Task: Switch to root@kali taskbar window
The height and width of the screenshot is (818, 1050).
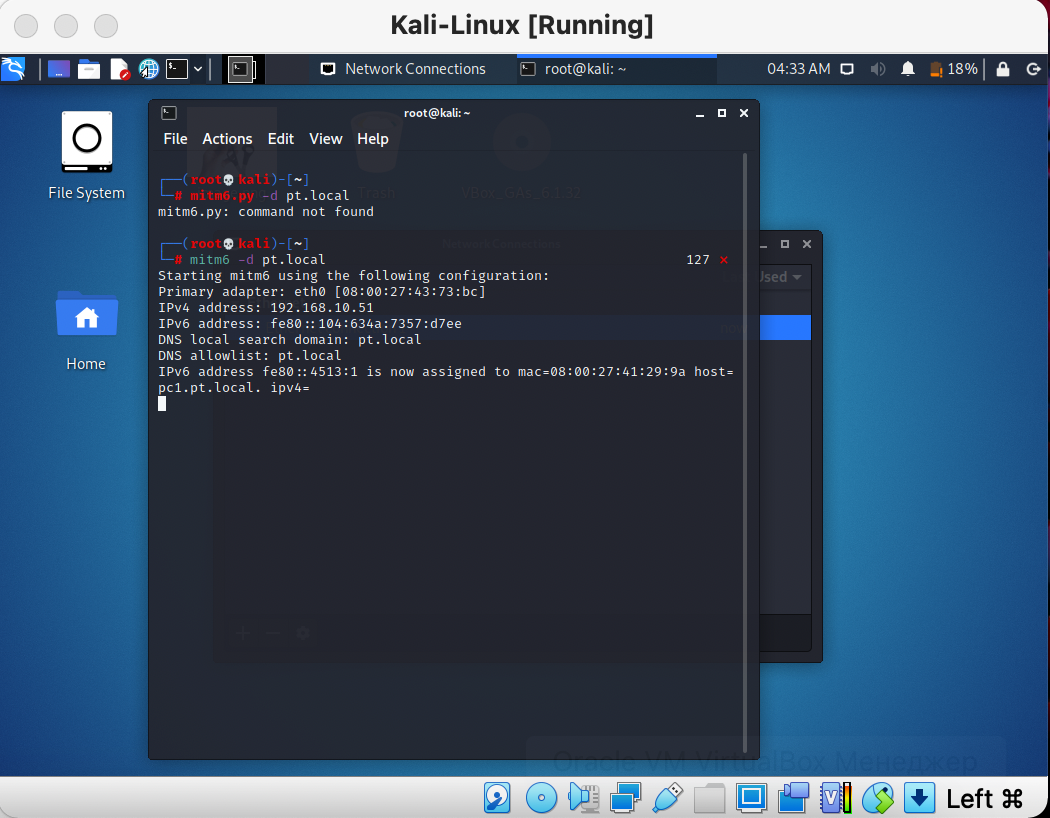Action: tap(617, 69)
